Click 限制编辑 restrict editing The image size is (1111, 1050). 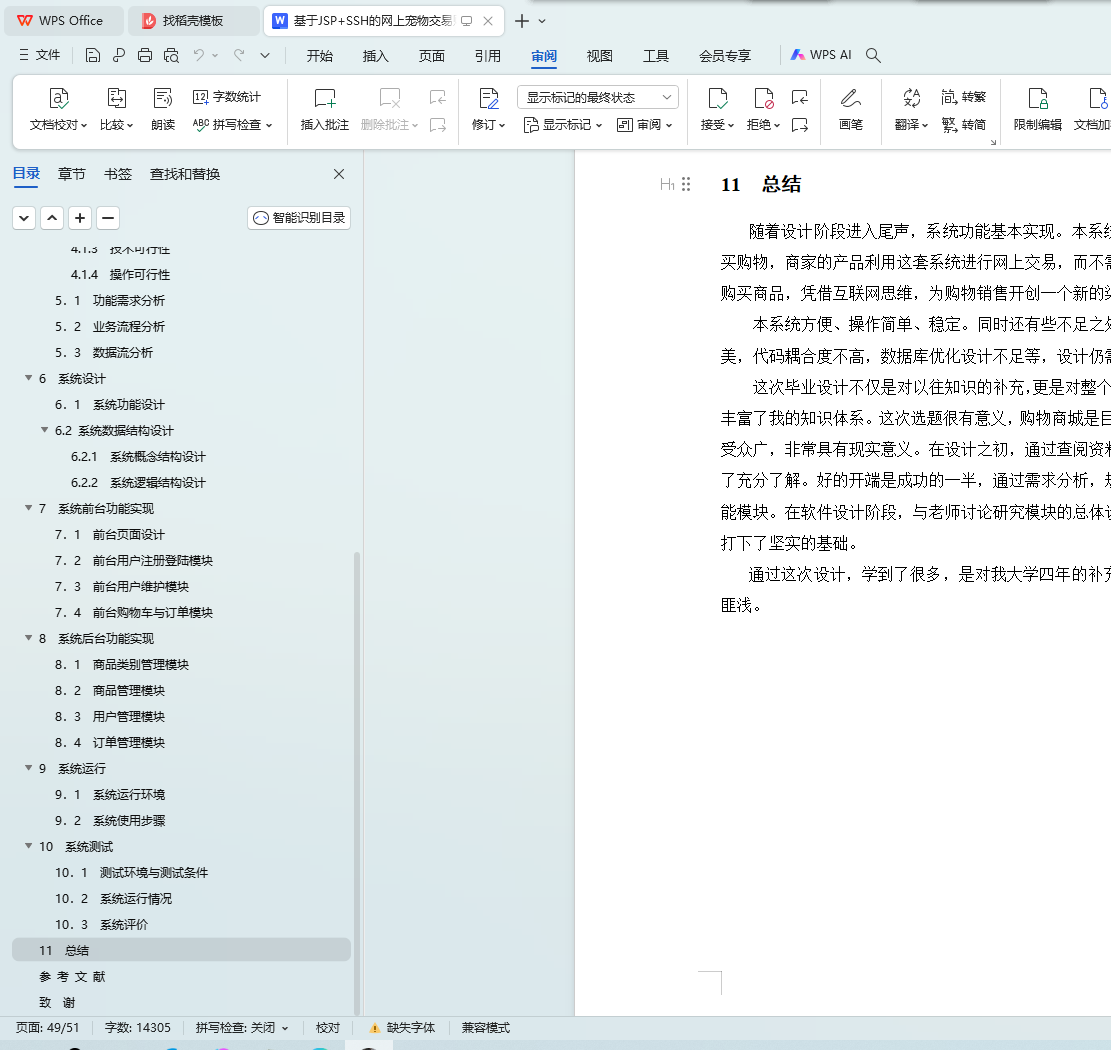click(x=1037, y=109)
